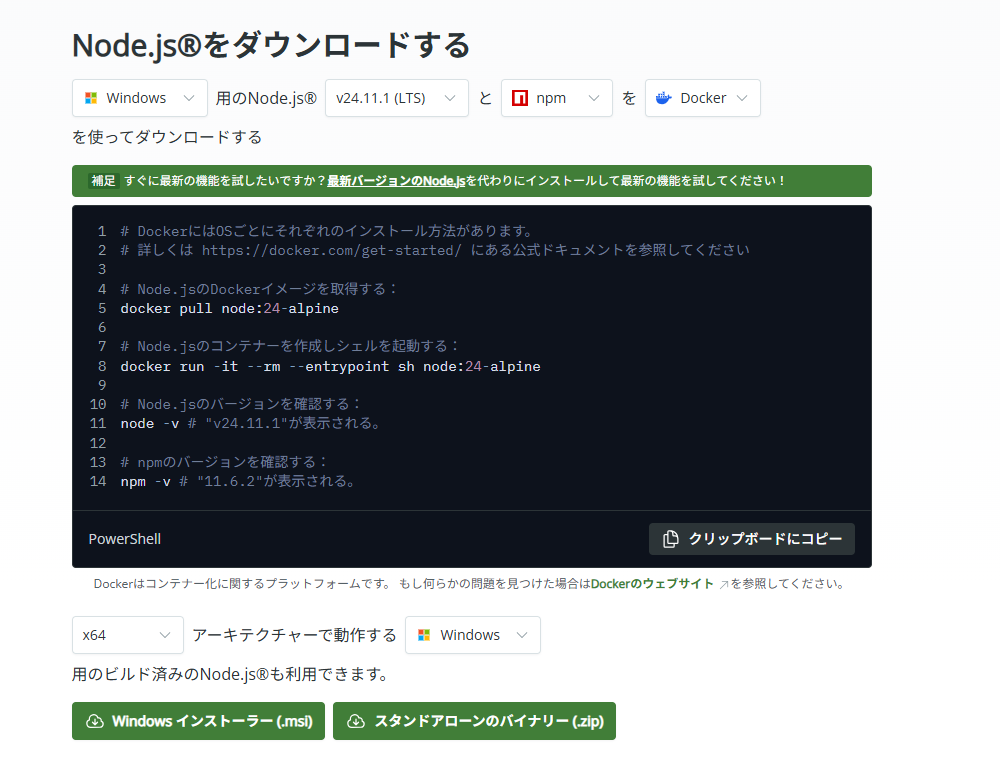Click the Docker whale icon
Image resolution: width=1000 pixels, height=760 pixels.
[663, 98]
